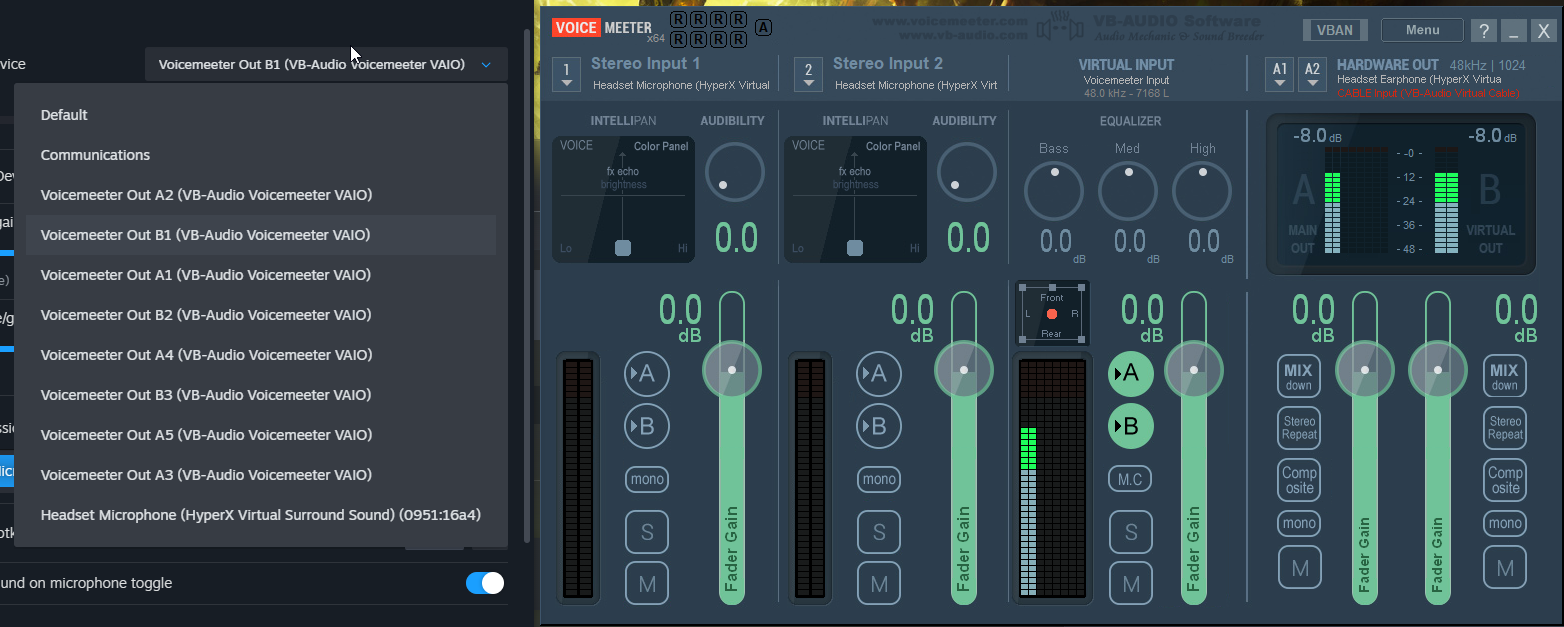
Task: Click the VB-Audio waveform logo
Action: pos(1060,29)
